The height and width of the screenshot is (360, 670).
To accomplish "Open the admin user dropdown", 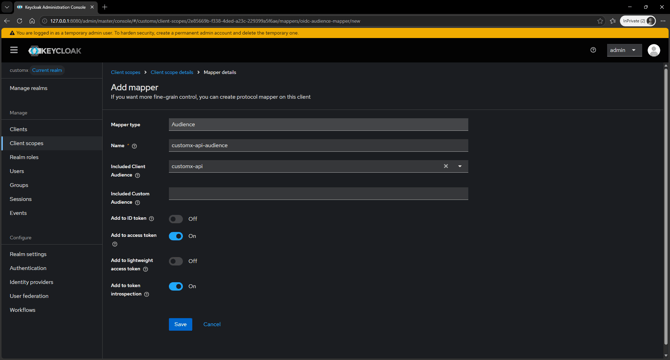I will coord(624,50).
